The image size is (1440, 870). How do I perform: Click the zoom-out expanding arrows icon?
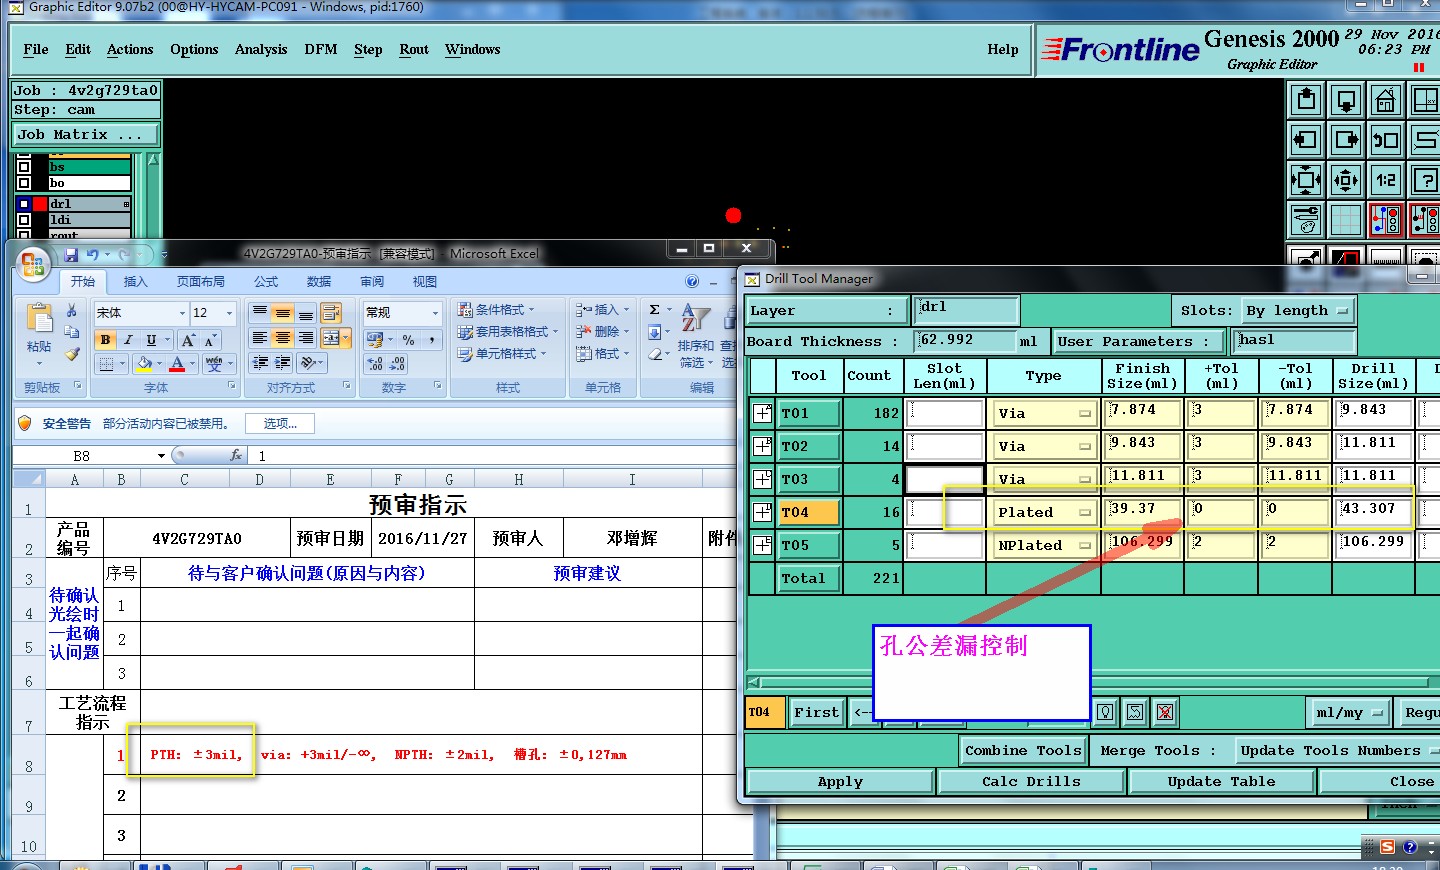[1346, 180]
